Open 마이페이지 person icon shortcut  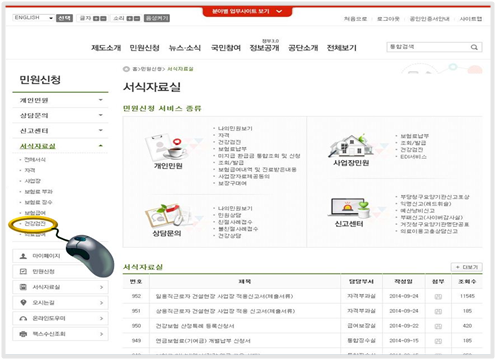pyautogui.click(x=23, y=256)
